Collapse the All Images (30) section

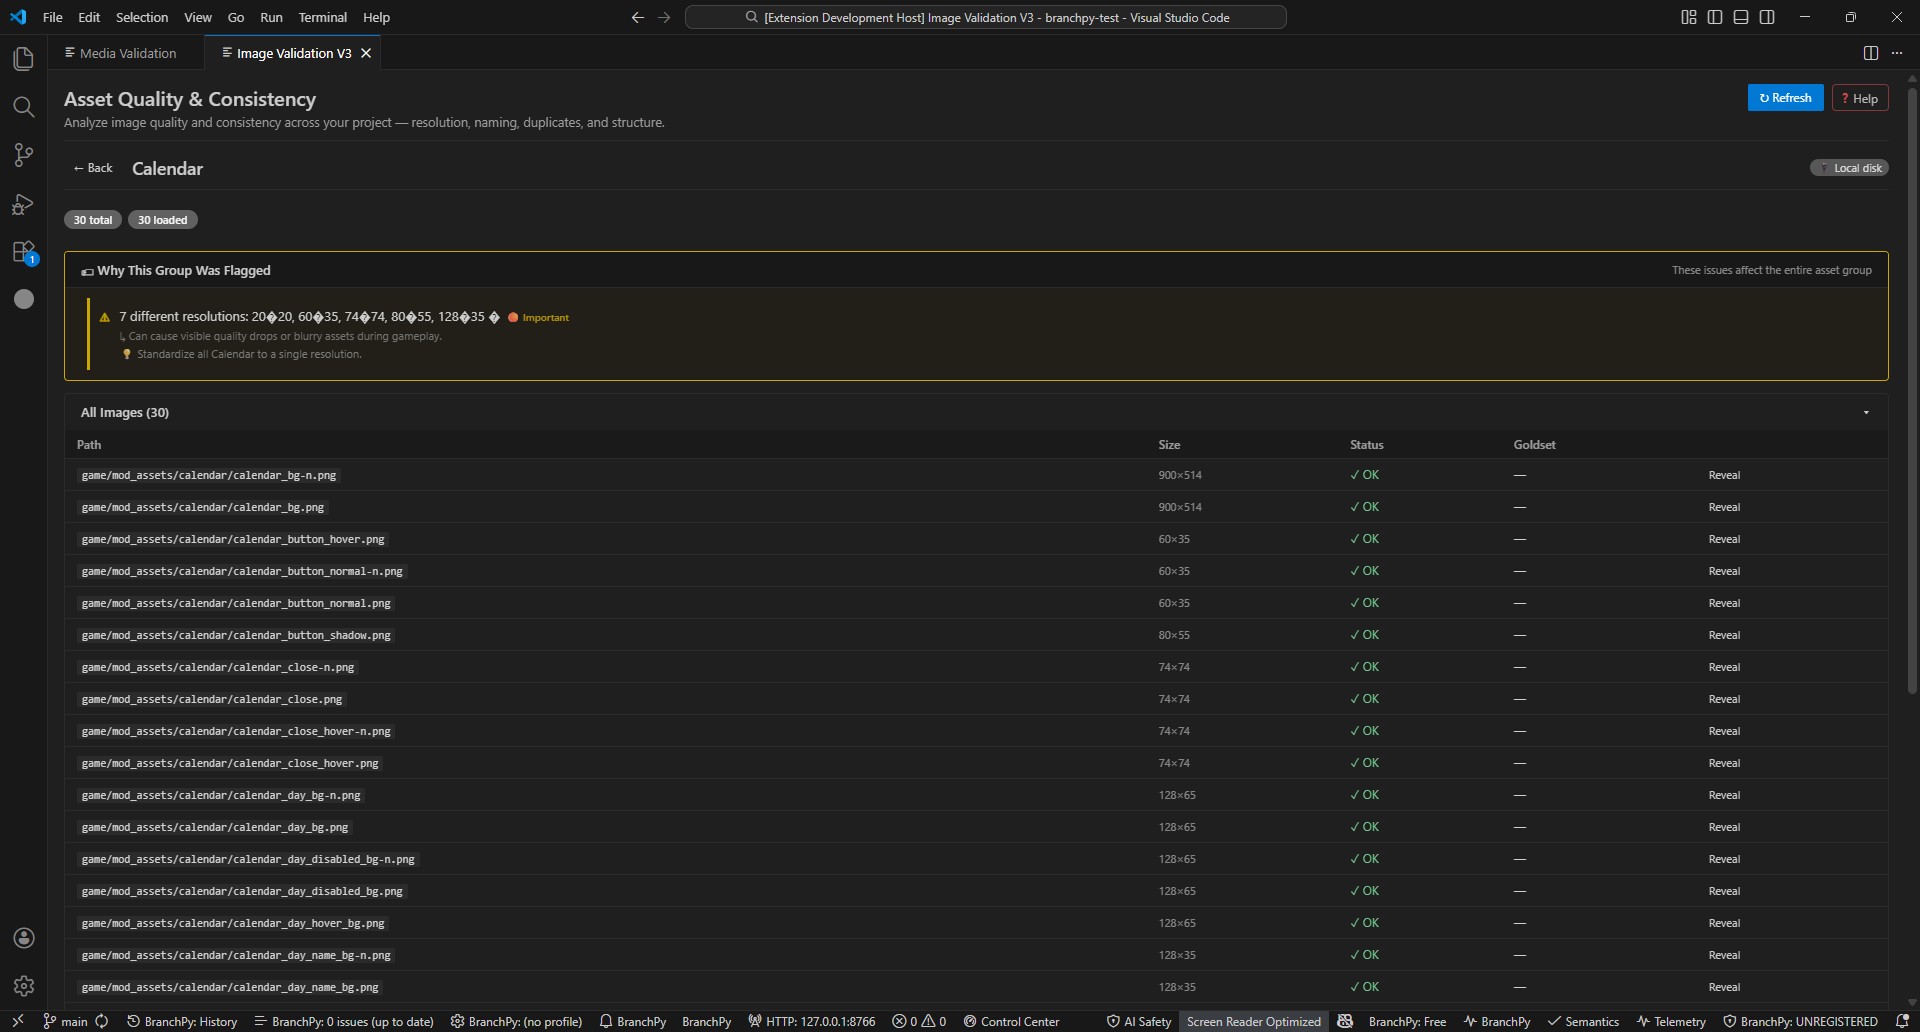point(1866,412)
